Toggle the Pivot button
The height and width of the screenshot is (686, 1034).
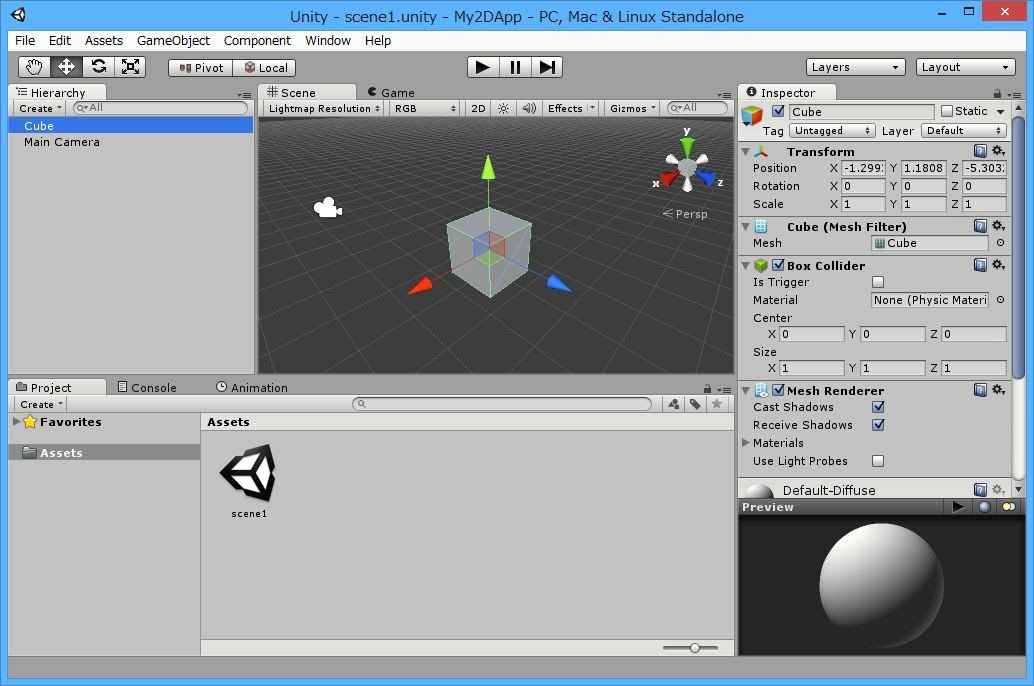(201, 67)
